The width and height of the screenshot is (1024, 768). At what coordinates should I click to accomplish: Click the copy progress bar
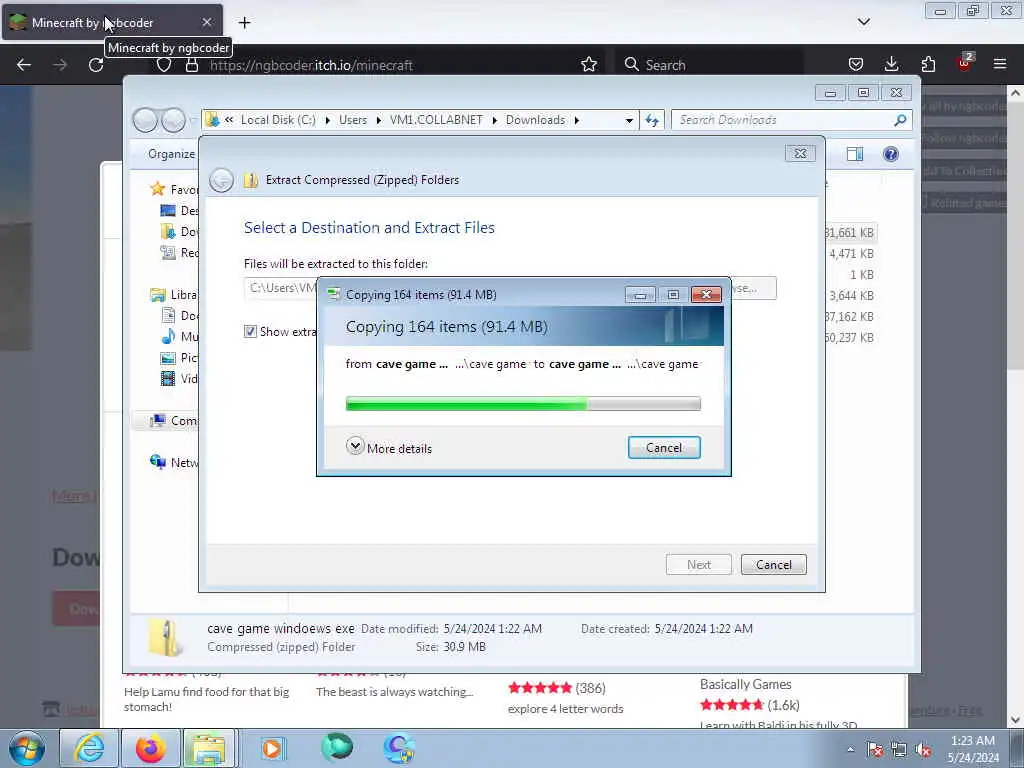523,404
